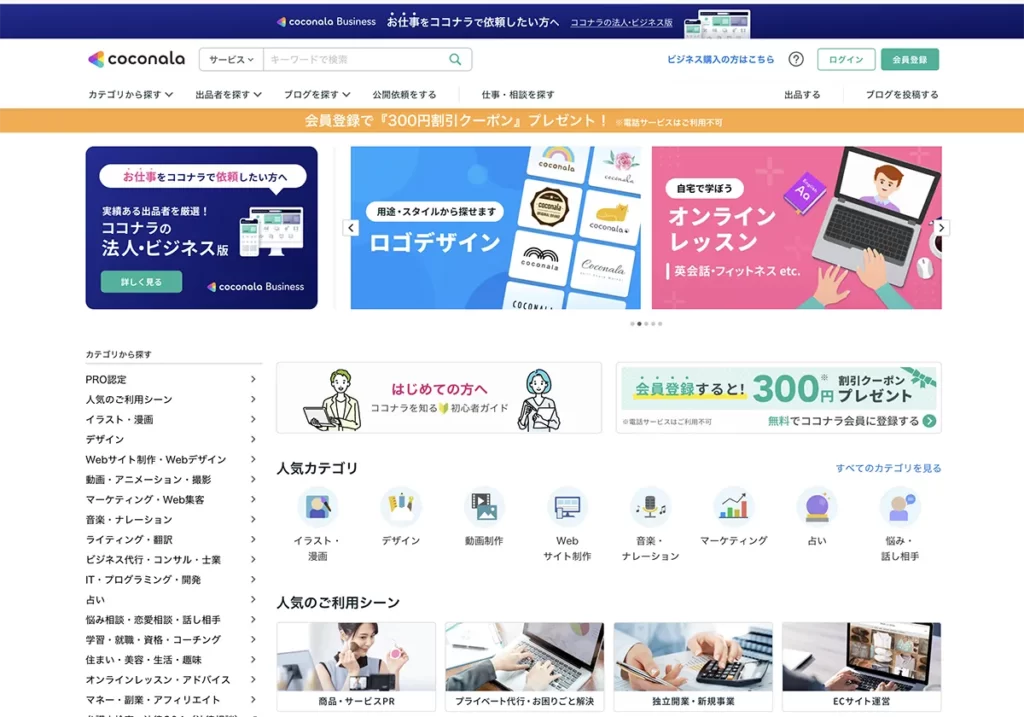This screenshot has width=1024, height=717.
Task: Click the 会員登録 button
Action: tap(910, 59)
